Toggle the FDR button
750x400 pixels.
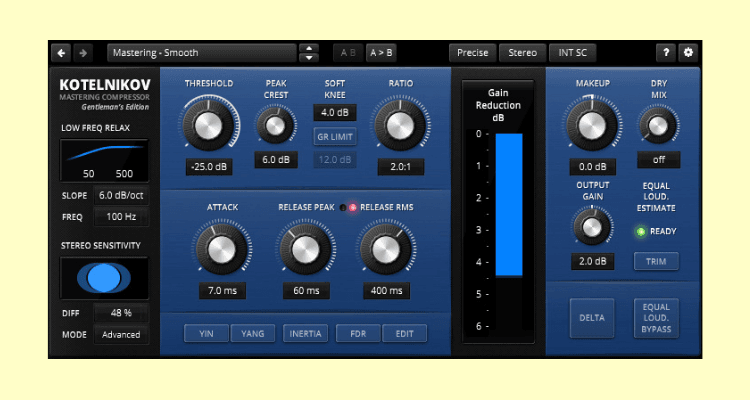pos(358,333)
